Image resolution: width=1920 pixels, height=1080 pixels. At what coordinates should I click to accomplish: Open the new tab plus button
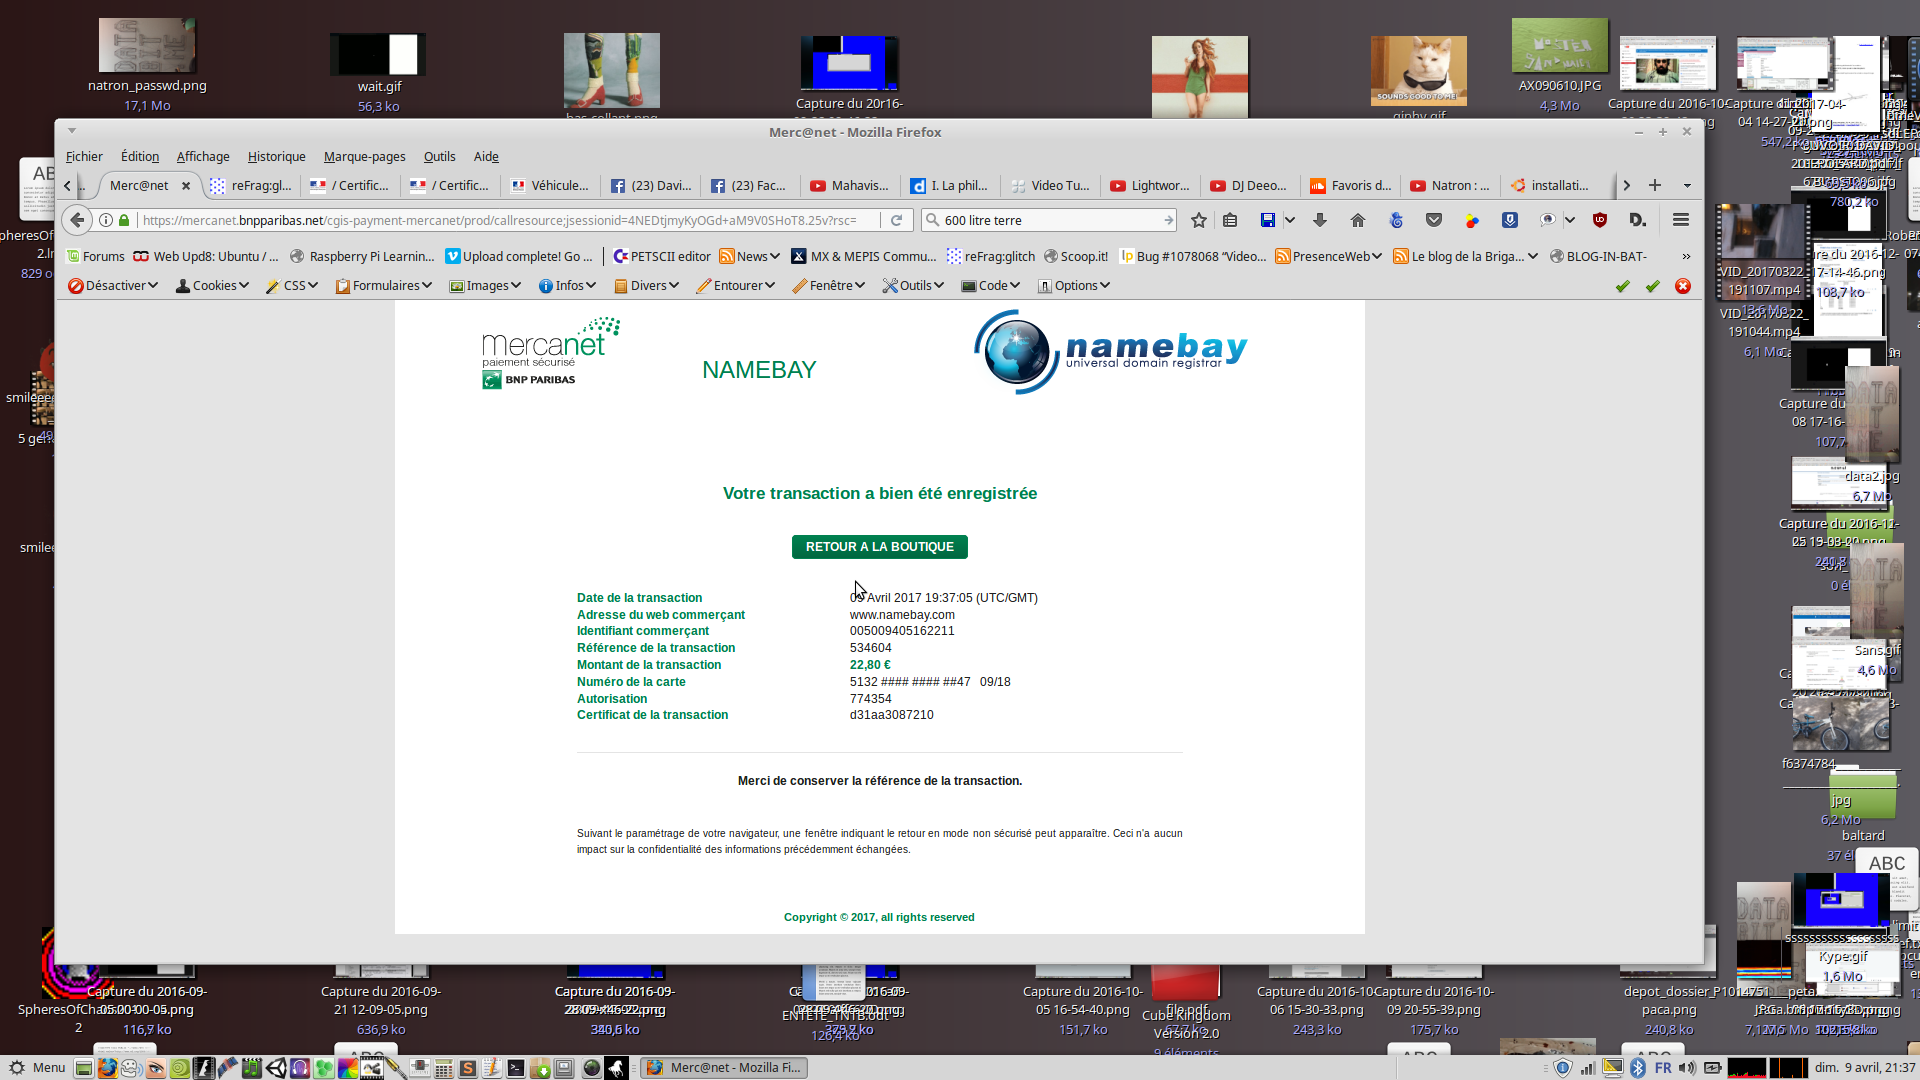click(x=1655, y=186)
